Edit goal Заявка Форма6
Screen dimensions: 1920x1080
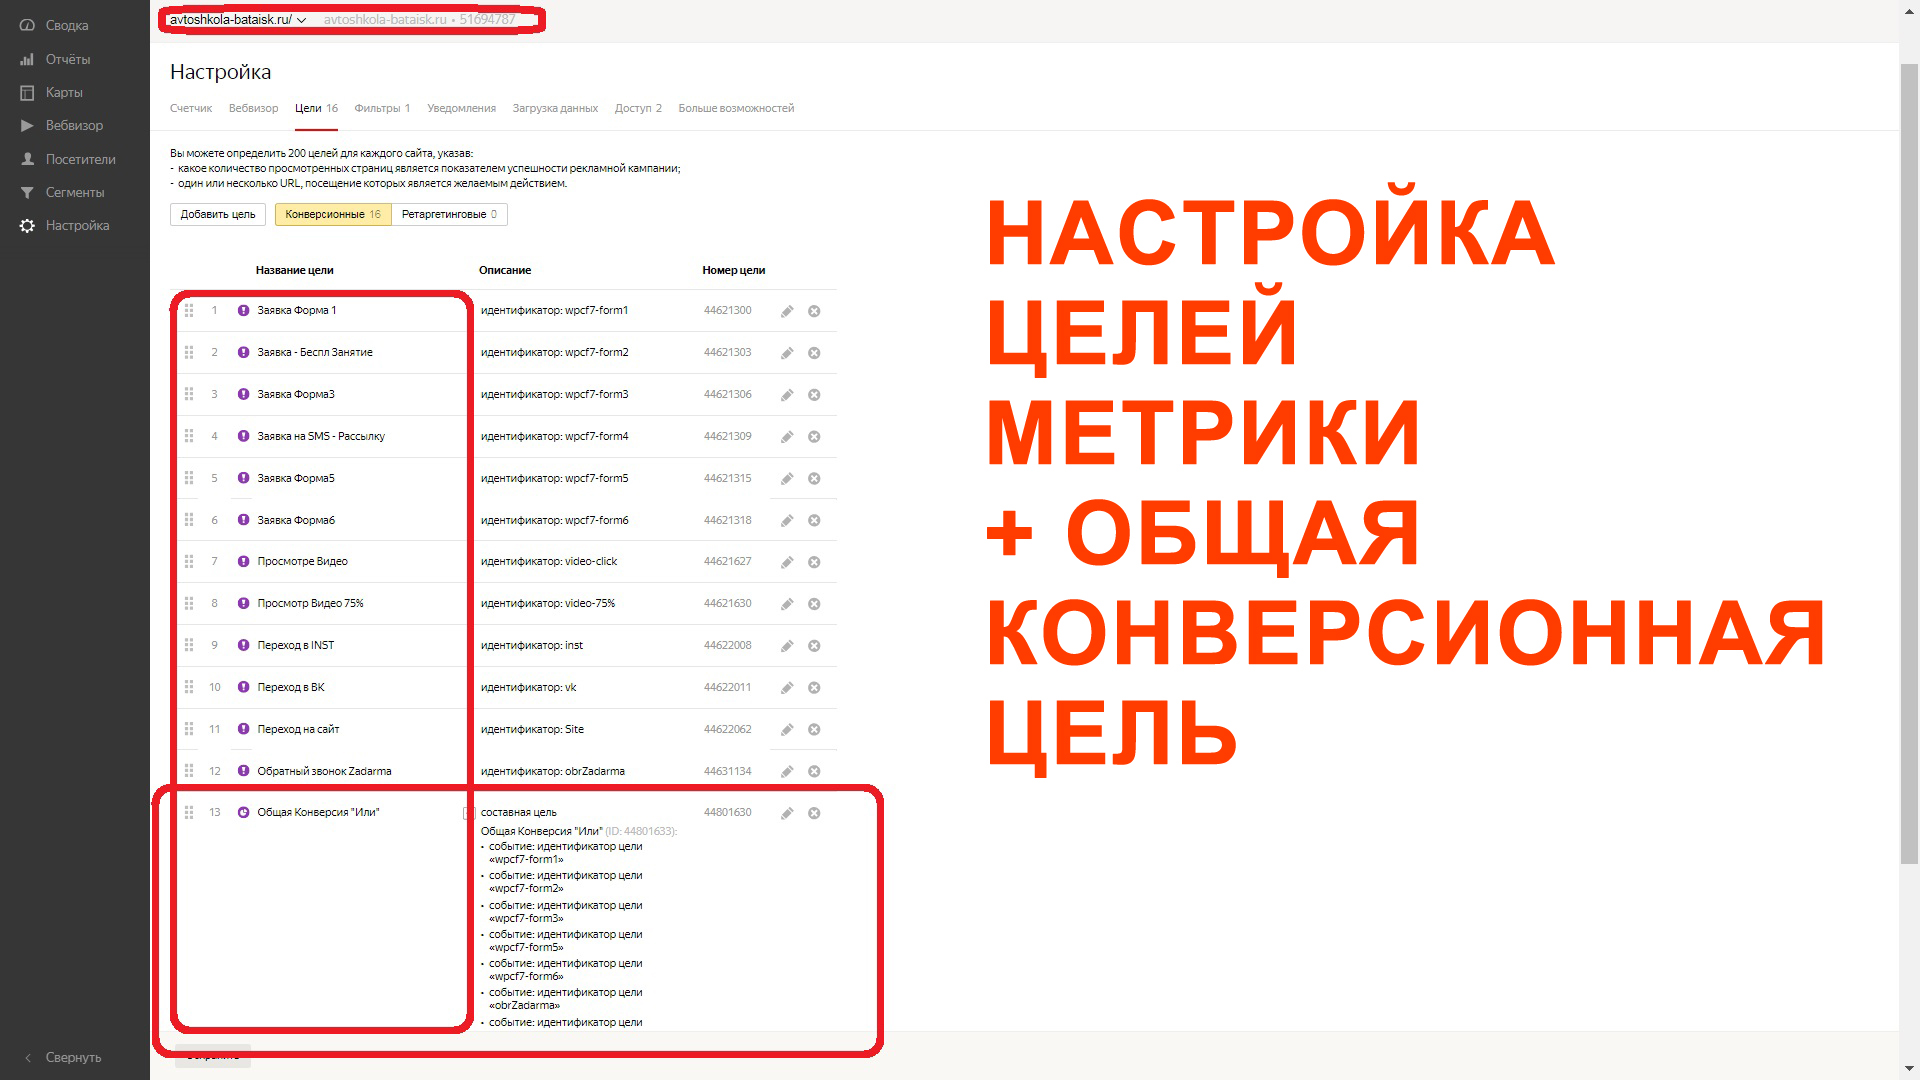(x=787, y=521)
